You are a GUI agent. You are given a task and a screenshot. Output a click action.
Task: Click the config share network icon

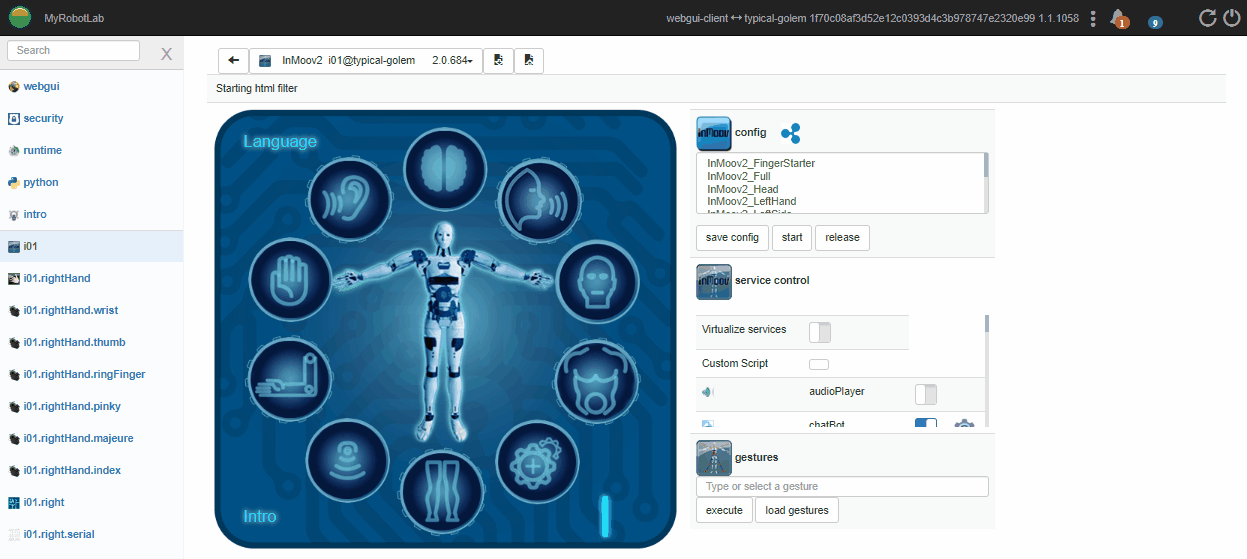(790, 133)
